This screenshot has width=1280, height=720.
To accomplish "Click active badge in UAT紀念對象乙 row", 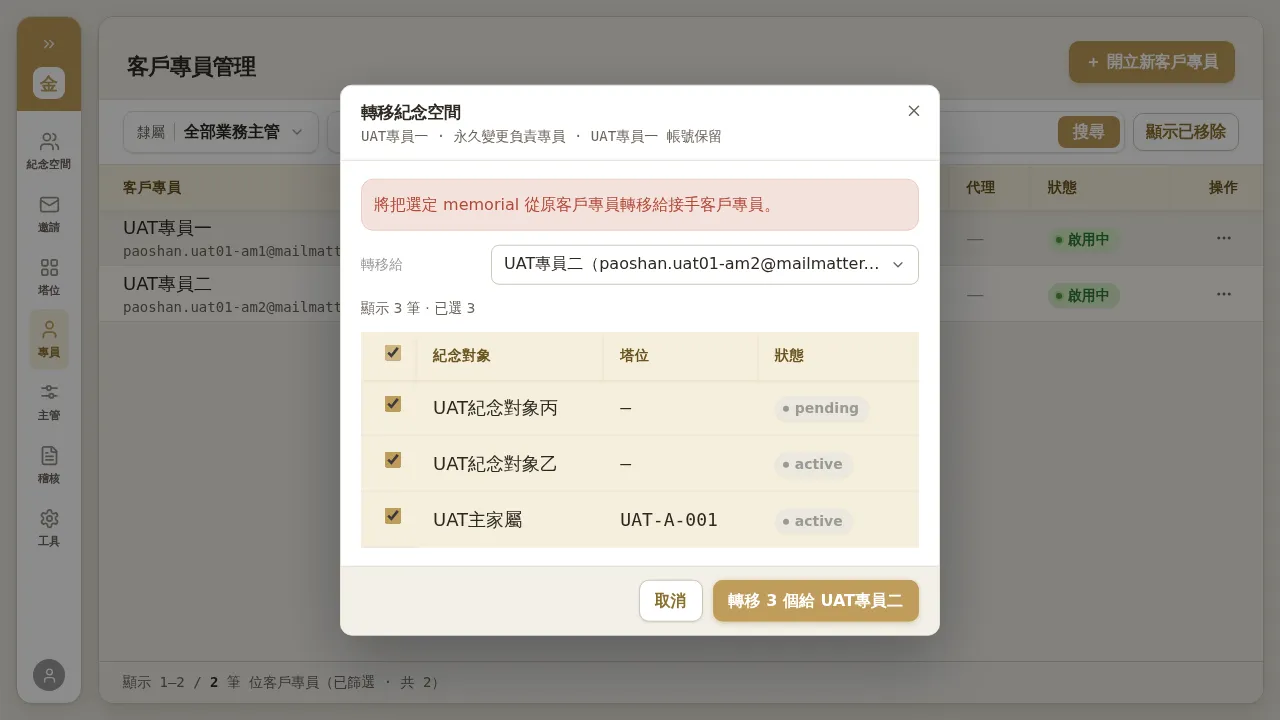I will (x=813, y=464).
